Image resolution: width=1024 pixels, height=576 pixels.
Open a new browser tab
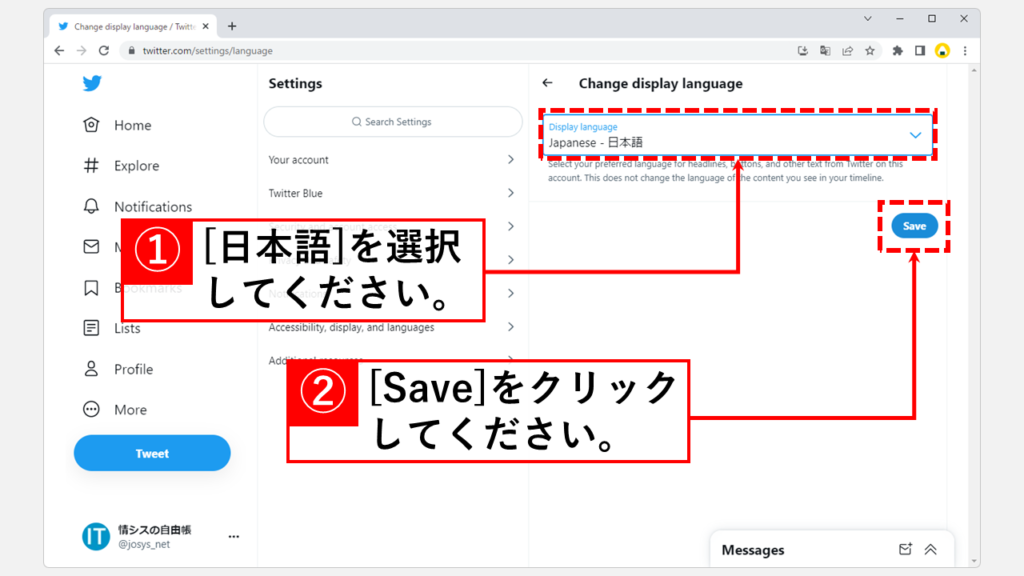click(232, 26)
